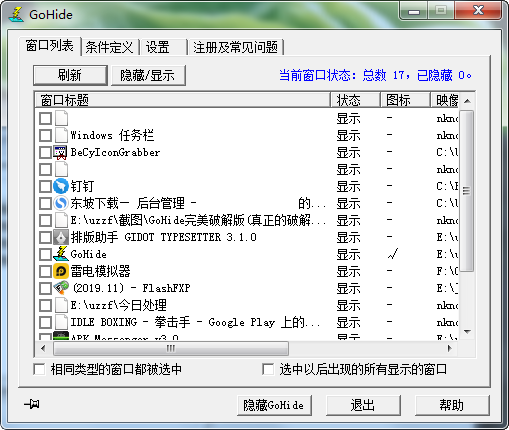Click the vertical scrollbar up arrow

[x=467, y=101]
